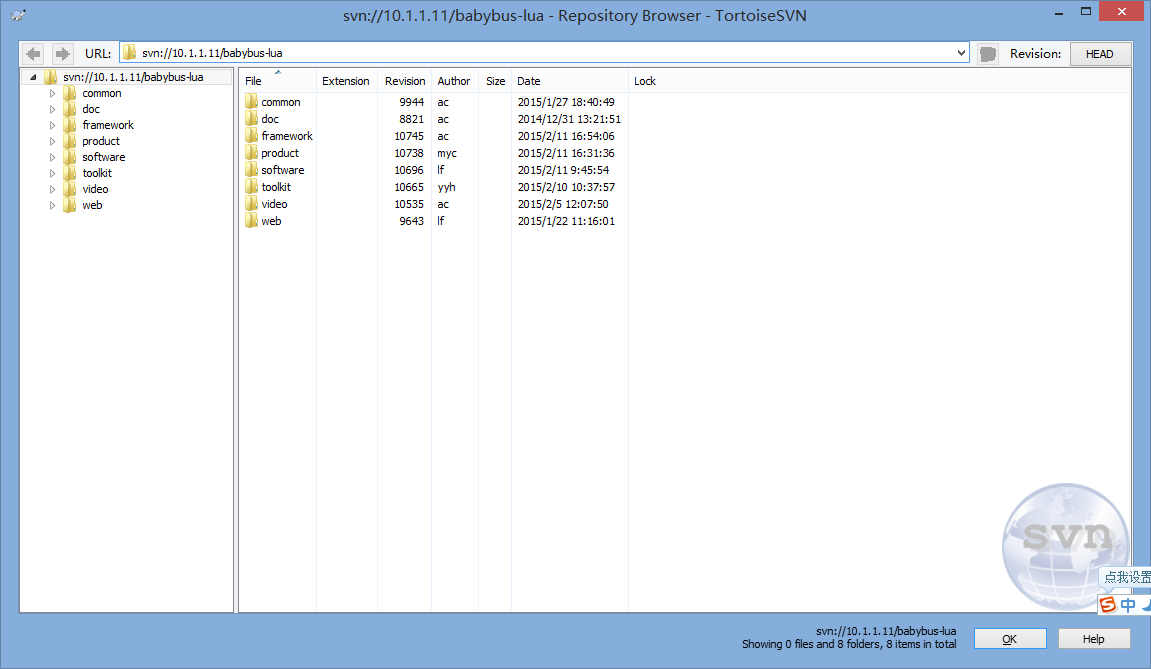Sort by Author column header
The image size is (1151, 669).
coord(455,81)
